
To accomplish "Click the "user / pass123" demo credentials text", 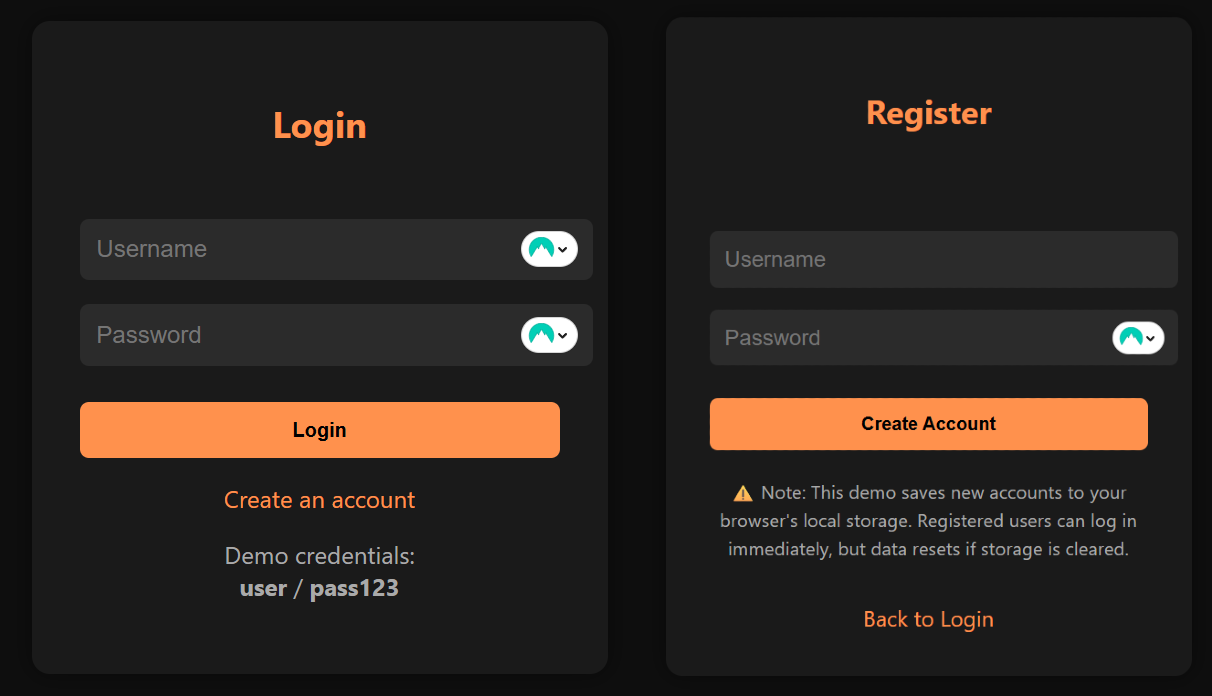I will (x=319, y=588).
